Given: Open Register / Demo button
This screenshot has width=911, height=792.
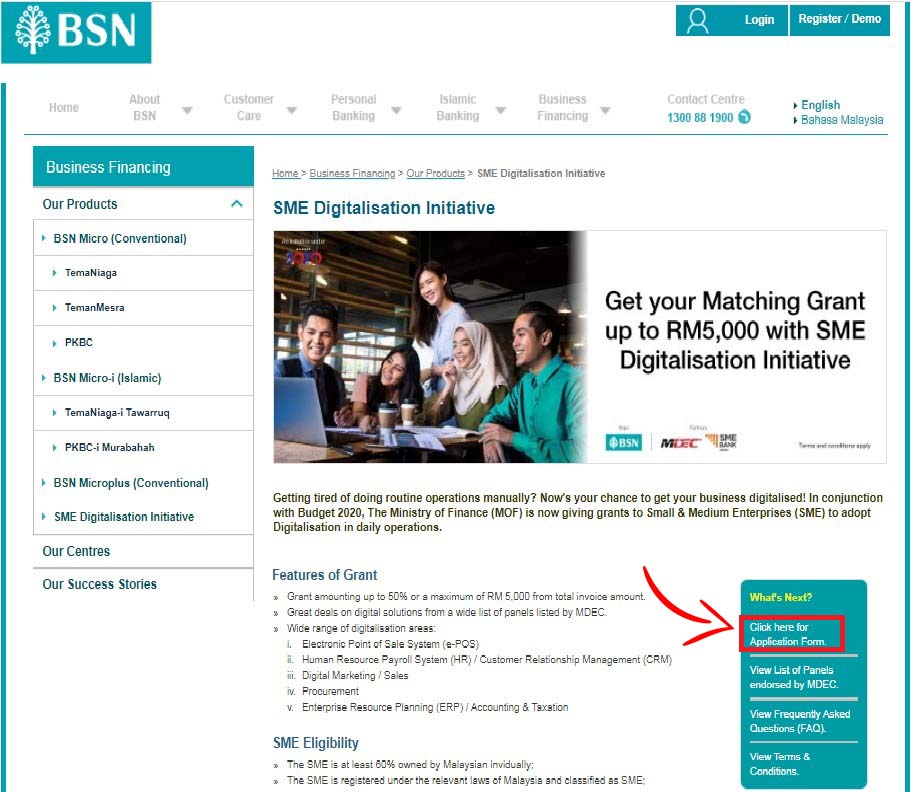Looking at the screenshot, I should coord(840,20).
